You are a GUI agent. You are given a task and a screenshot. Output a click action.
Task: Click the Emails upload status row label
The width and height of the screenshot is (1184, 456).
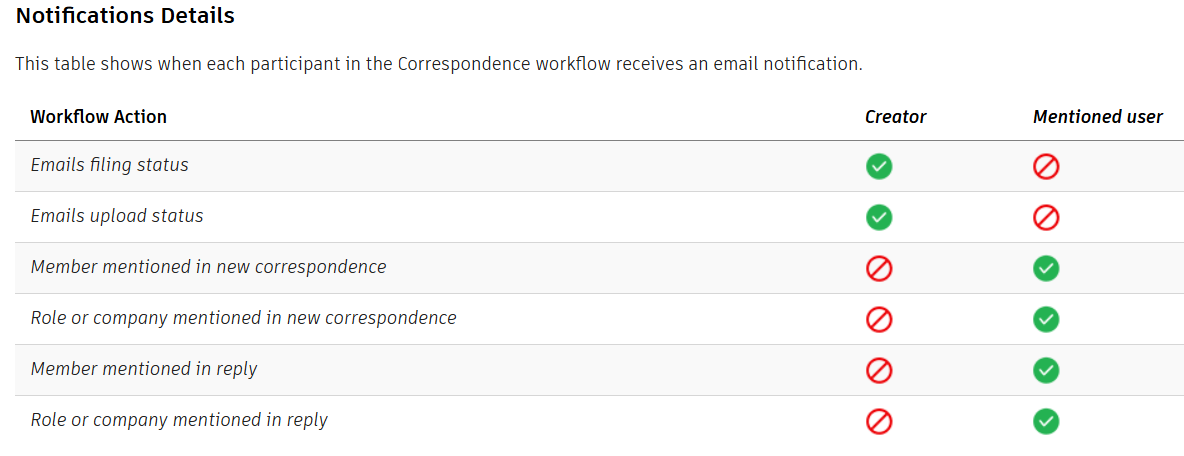point(117,216)
